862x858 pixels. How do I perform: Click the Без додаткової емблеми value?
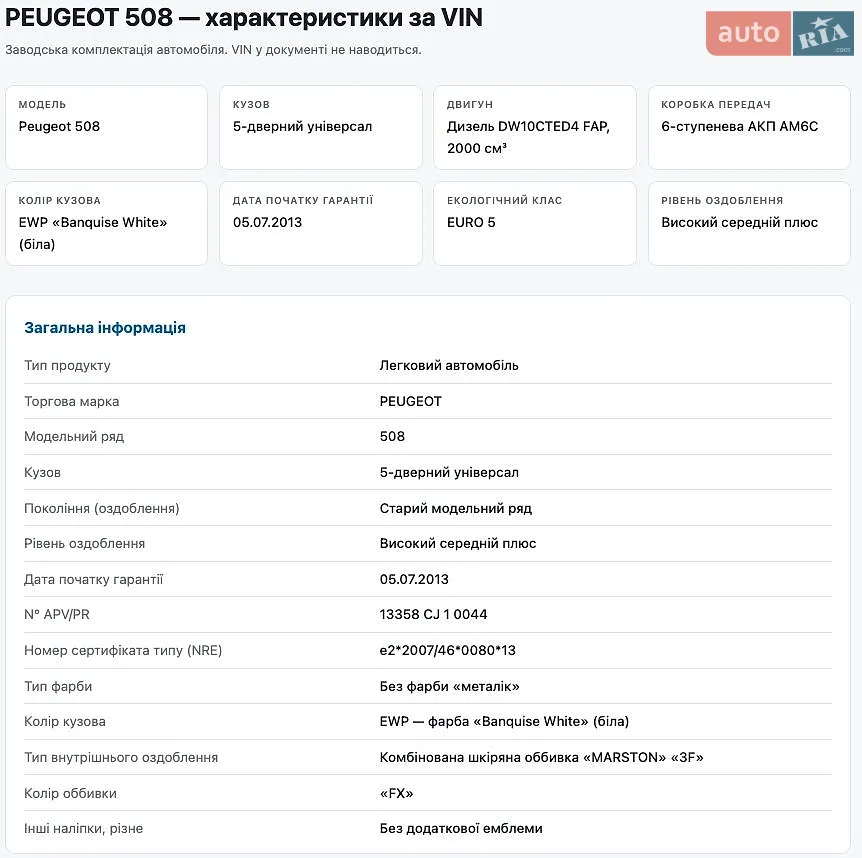(x=461, y=829)
